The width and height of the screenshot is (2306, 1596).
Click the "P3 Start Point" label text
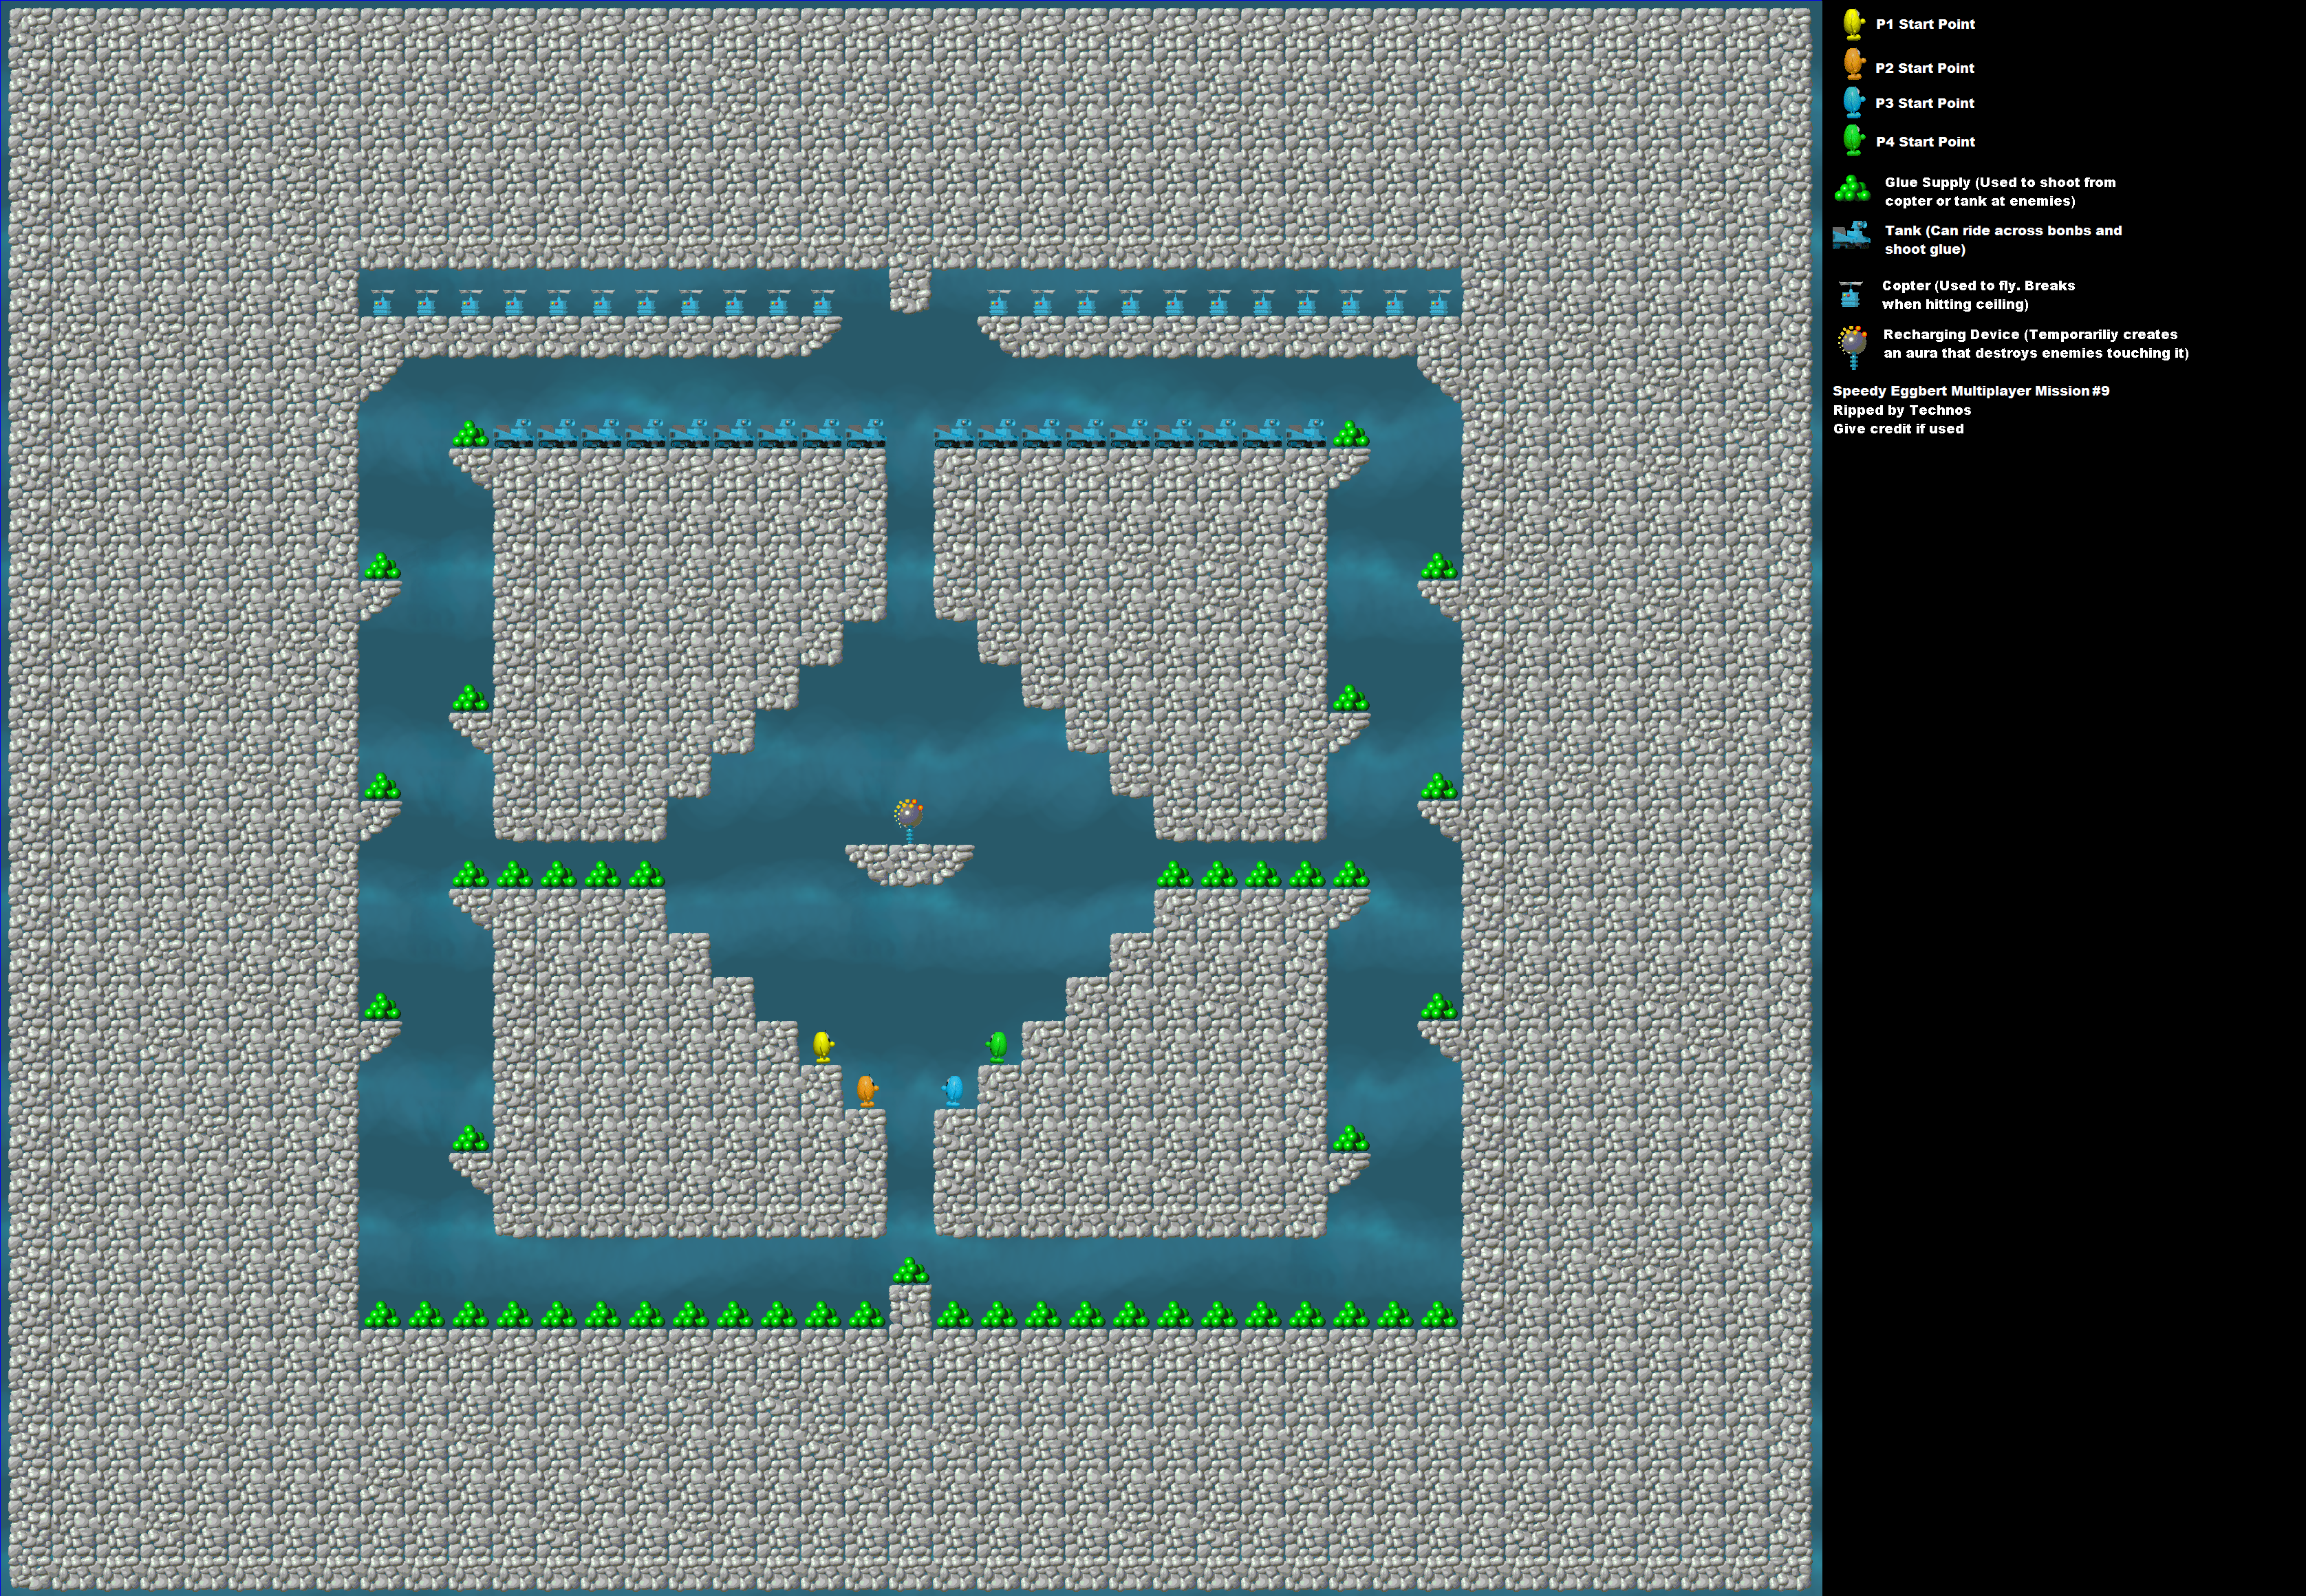[1924, 103]
